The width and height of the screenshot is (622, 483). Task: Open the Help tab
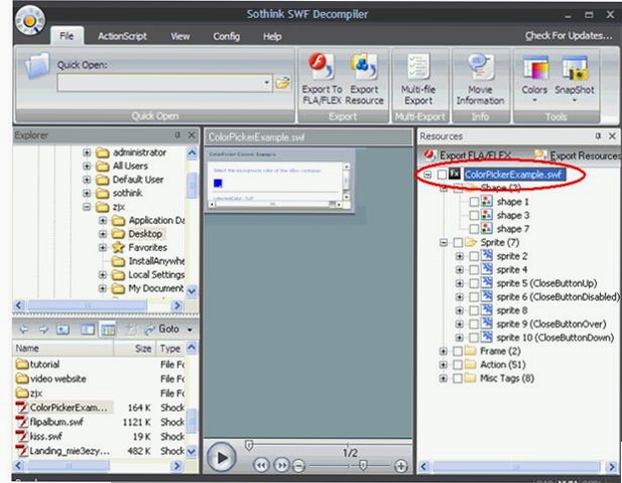tap(272, 36)
